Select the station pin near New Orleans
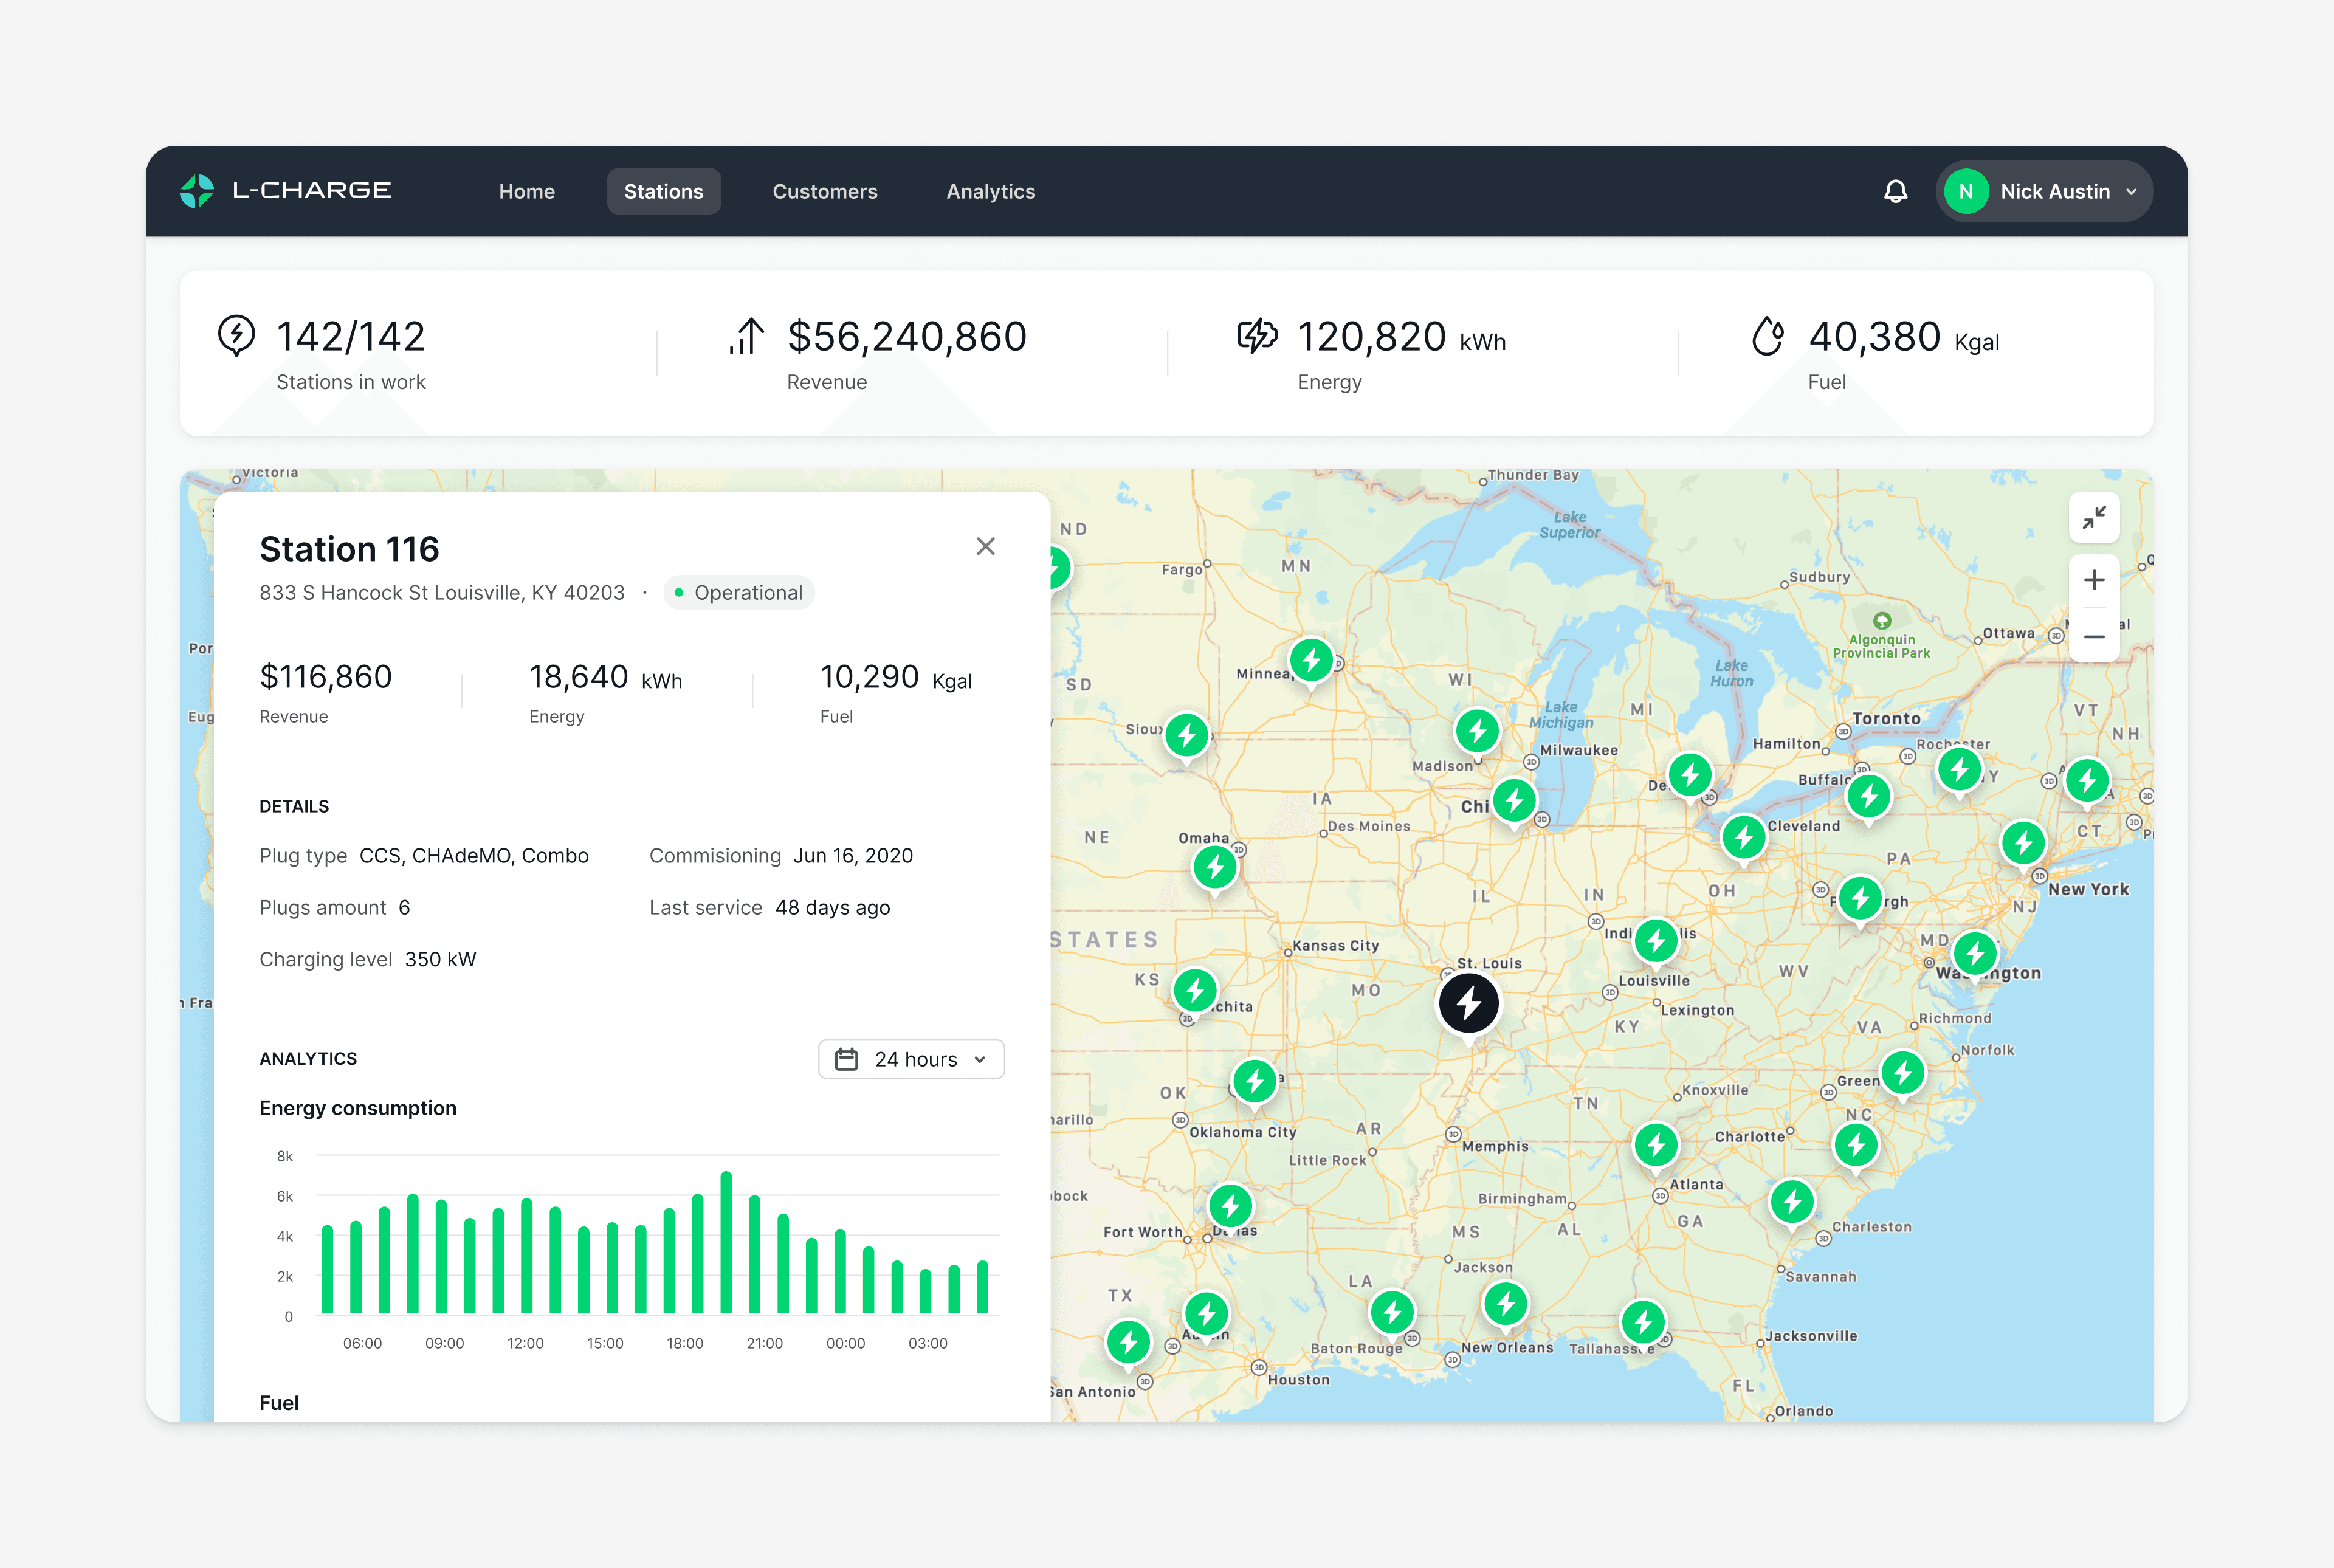This screenshot has width=2334, height=1568. [x=1505, y=1304]
